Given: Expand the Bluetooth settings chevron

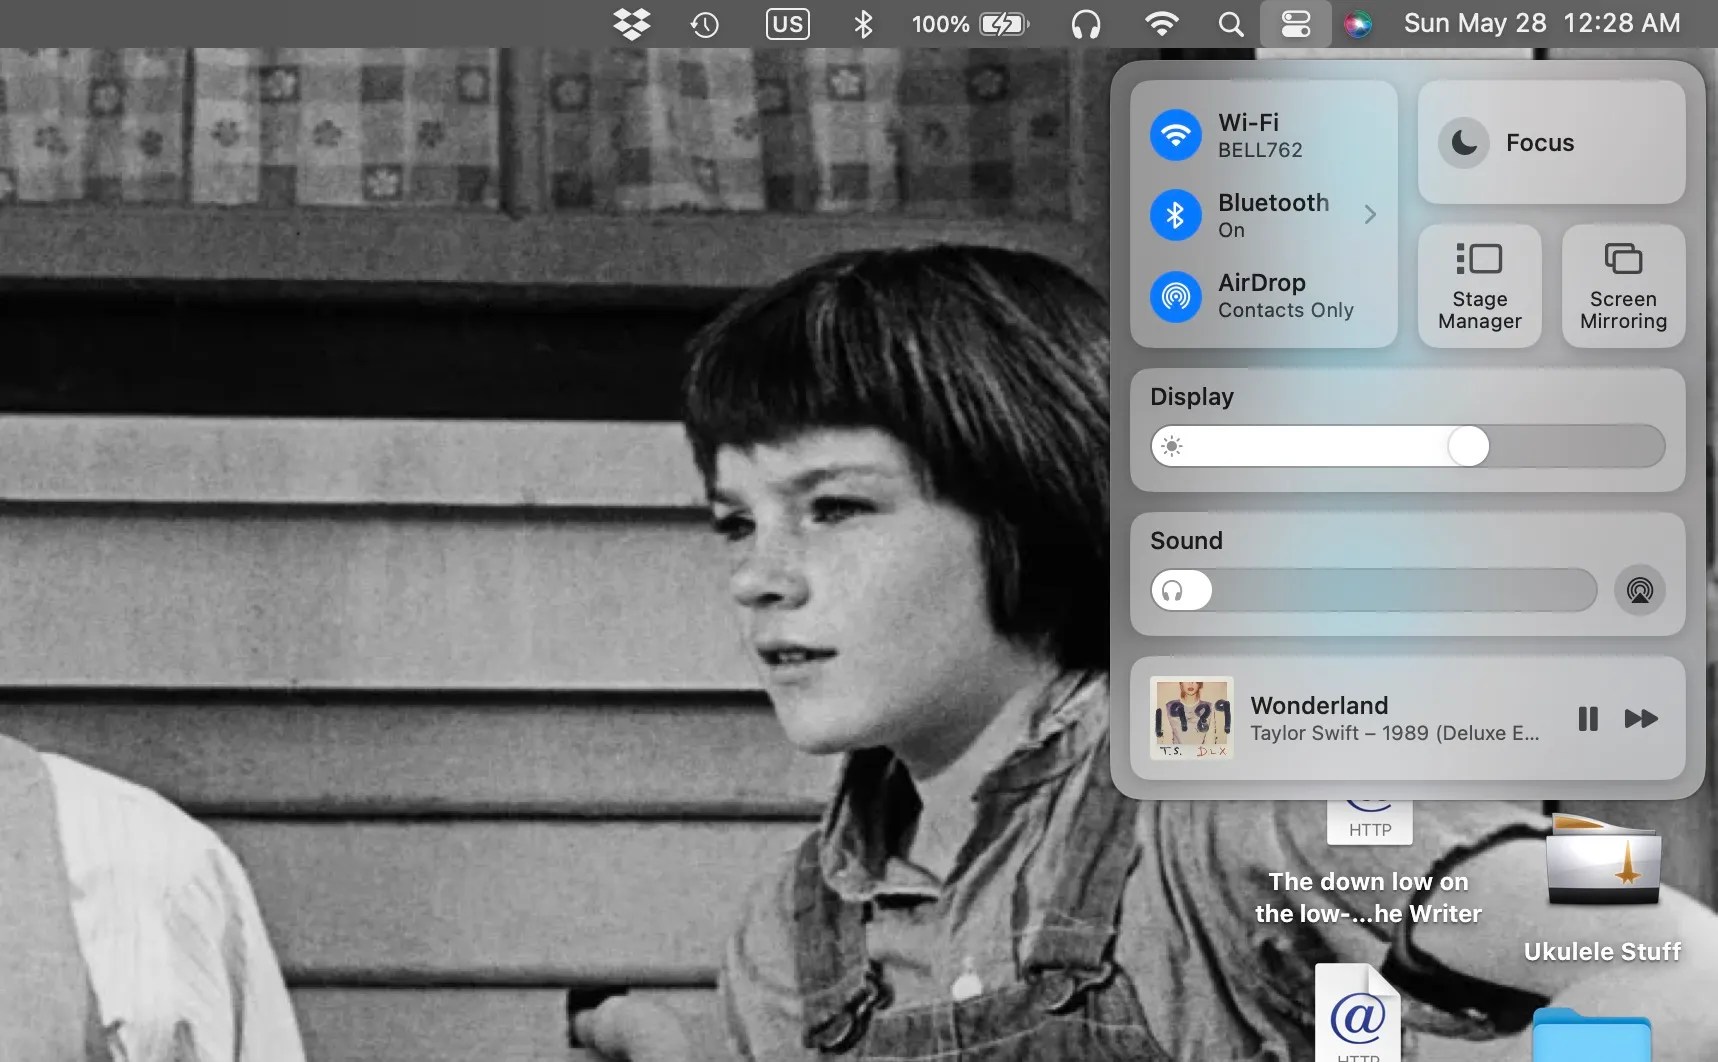Looking at the screenshot, I should (1371, 214).
